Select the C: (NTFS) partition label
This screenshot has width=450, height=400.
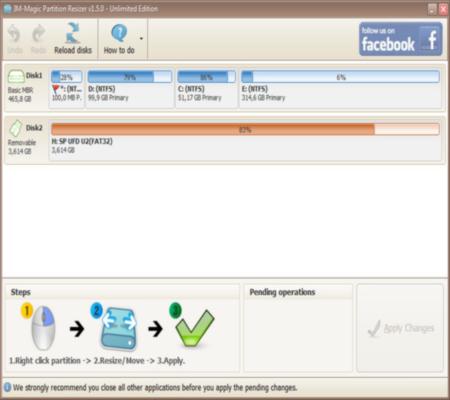coord(191,89)
